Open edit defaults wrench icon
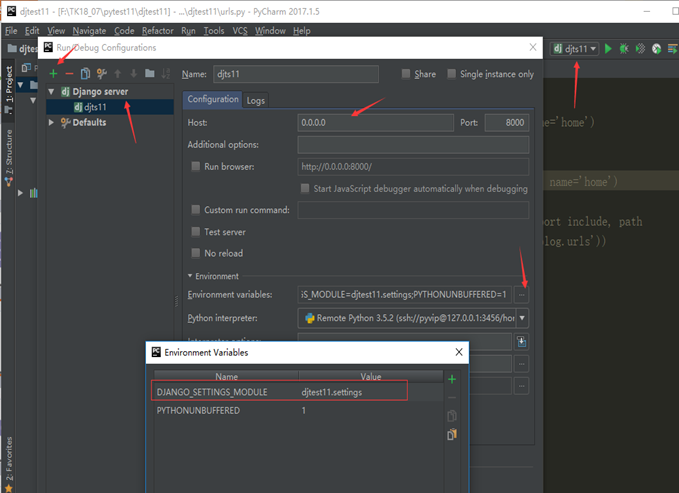679x493 pixels. (102, 74)
